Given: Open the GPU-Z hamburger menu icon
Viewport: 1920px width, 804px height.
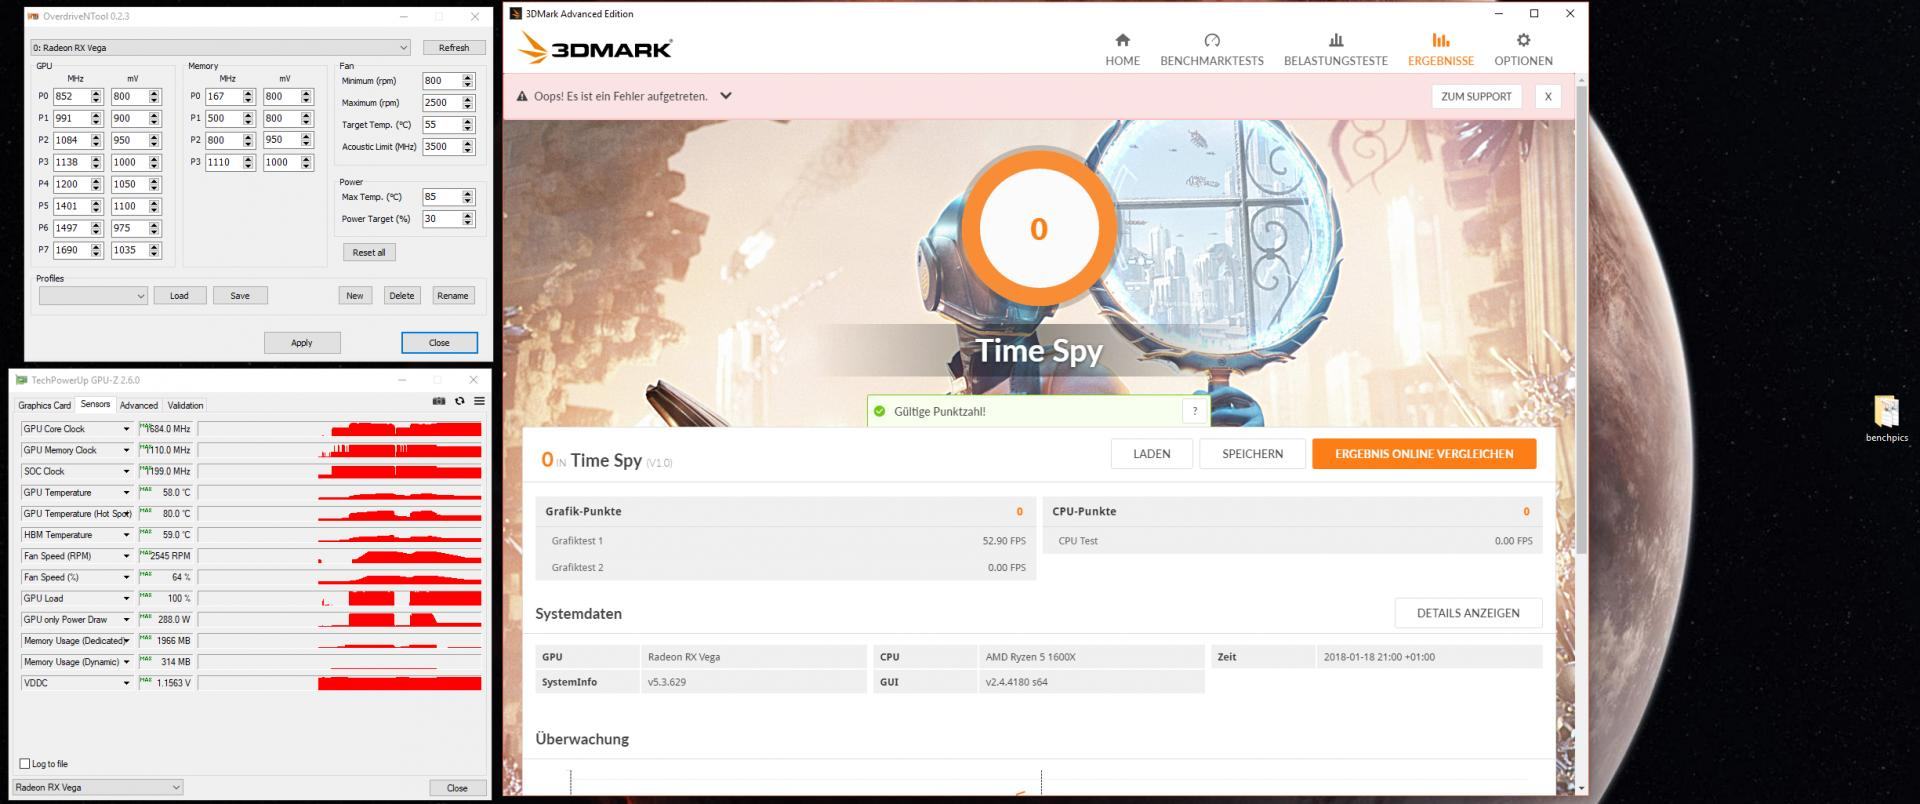Looking at the screenshot, I should pyautogui.click(x=479, y=401).
